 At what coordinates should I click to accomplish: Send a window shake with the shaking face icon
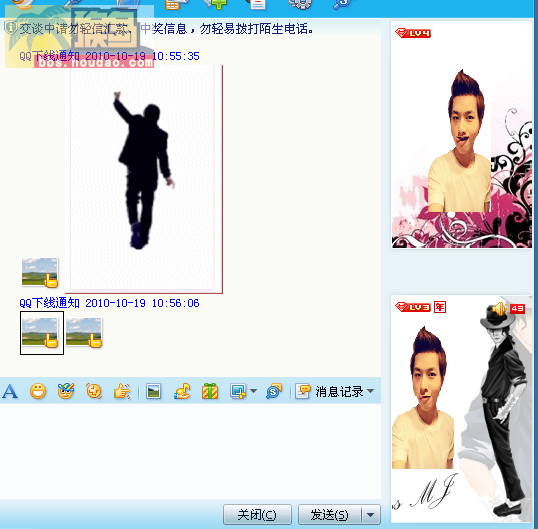point(94,391)
